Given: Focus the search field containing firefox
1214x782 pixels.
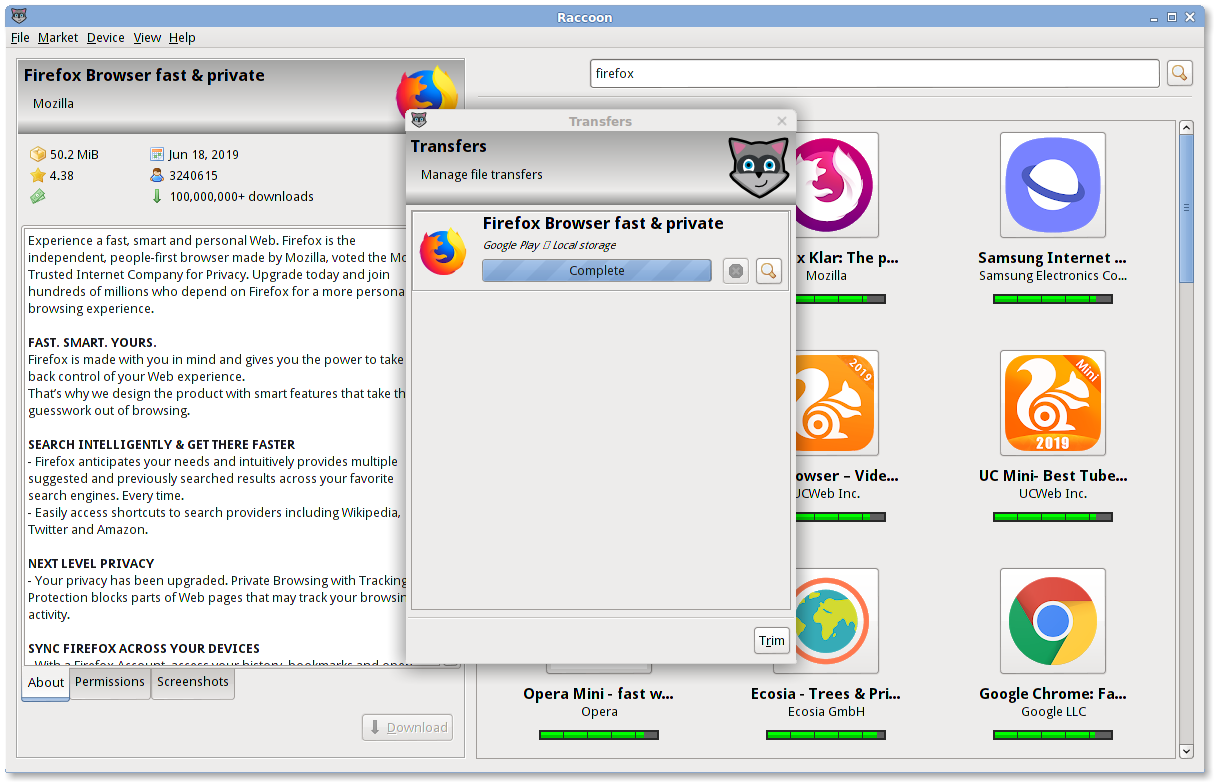Looking at the screenshot, I should click(875, 73).
